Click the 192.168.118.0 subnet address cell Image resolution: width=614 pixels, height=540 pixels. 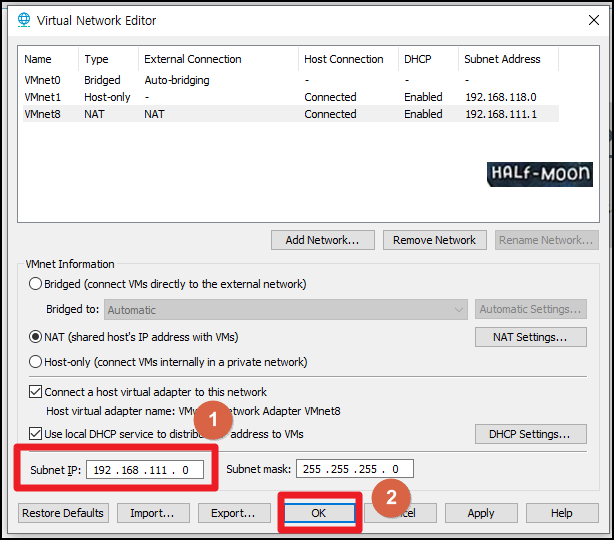coord(501,97)
